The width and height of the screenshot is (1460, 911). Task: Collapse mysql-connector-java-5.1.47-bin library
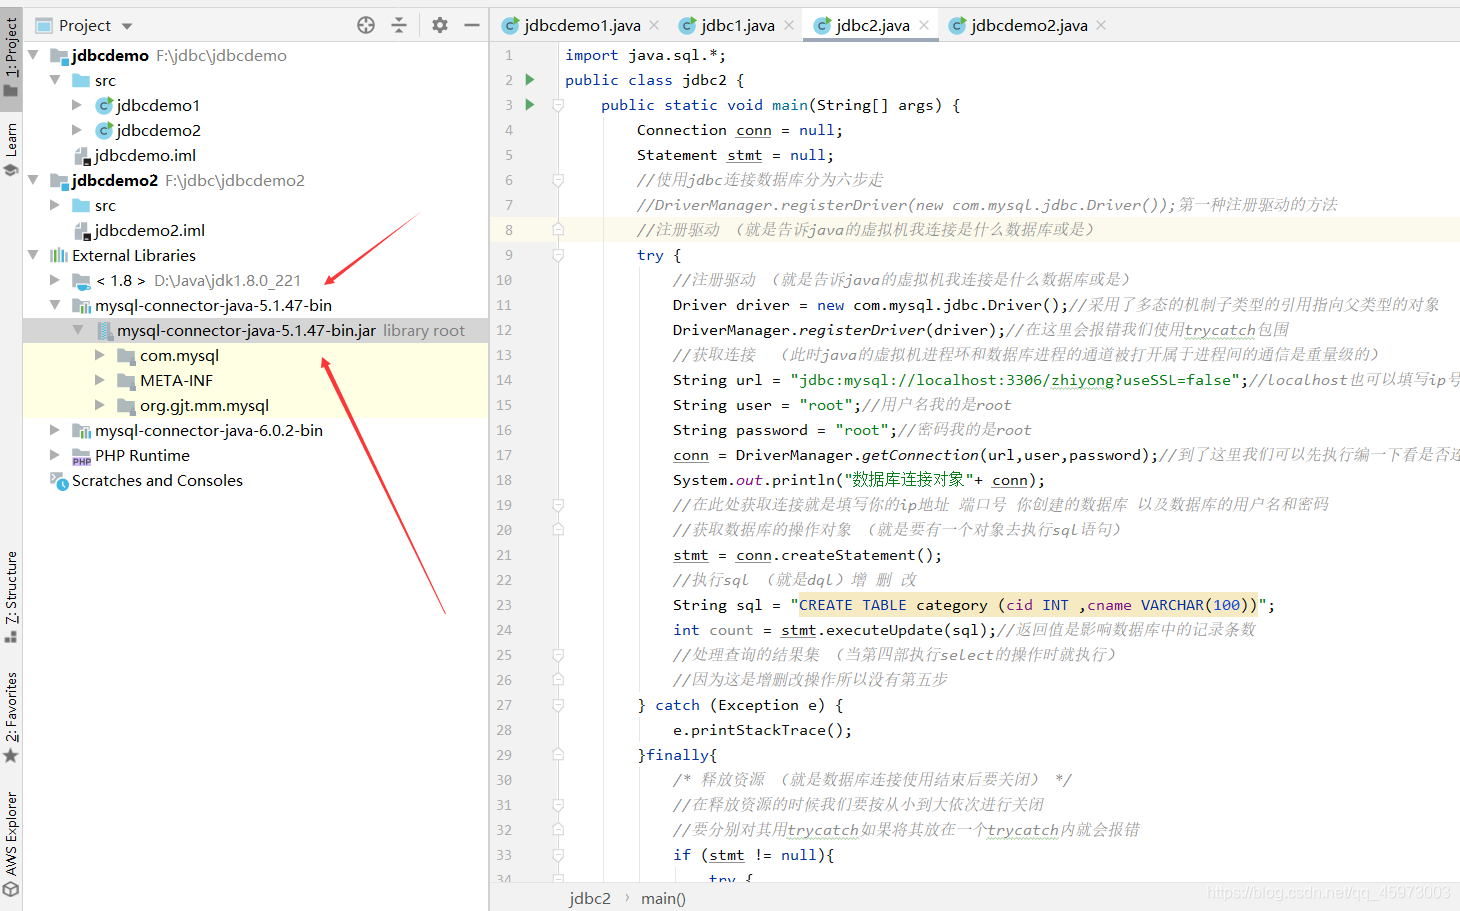point(55,305)
